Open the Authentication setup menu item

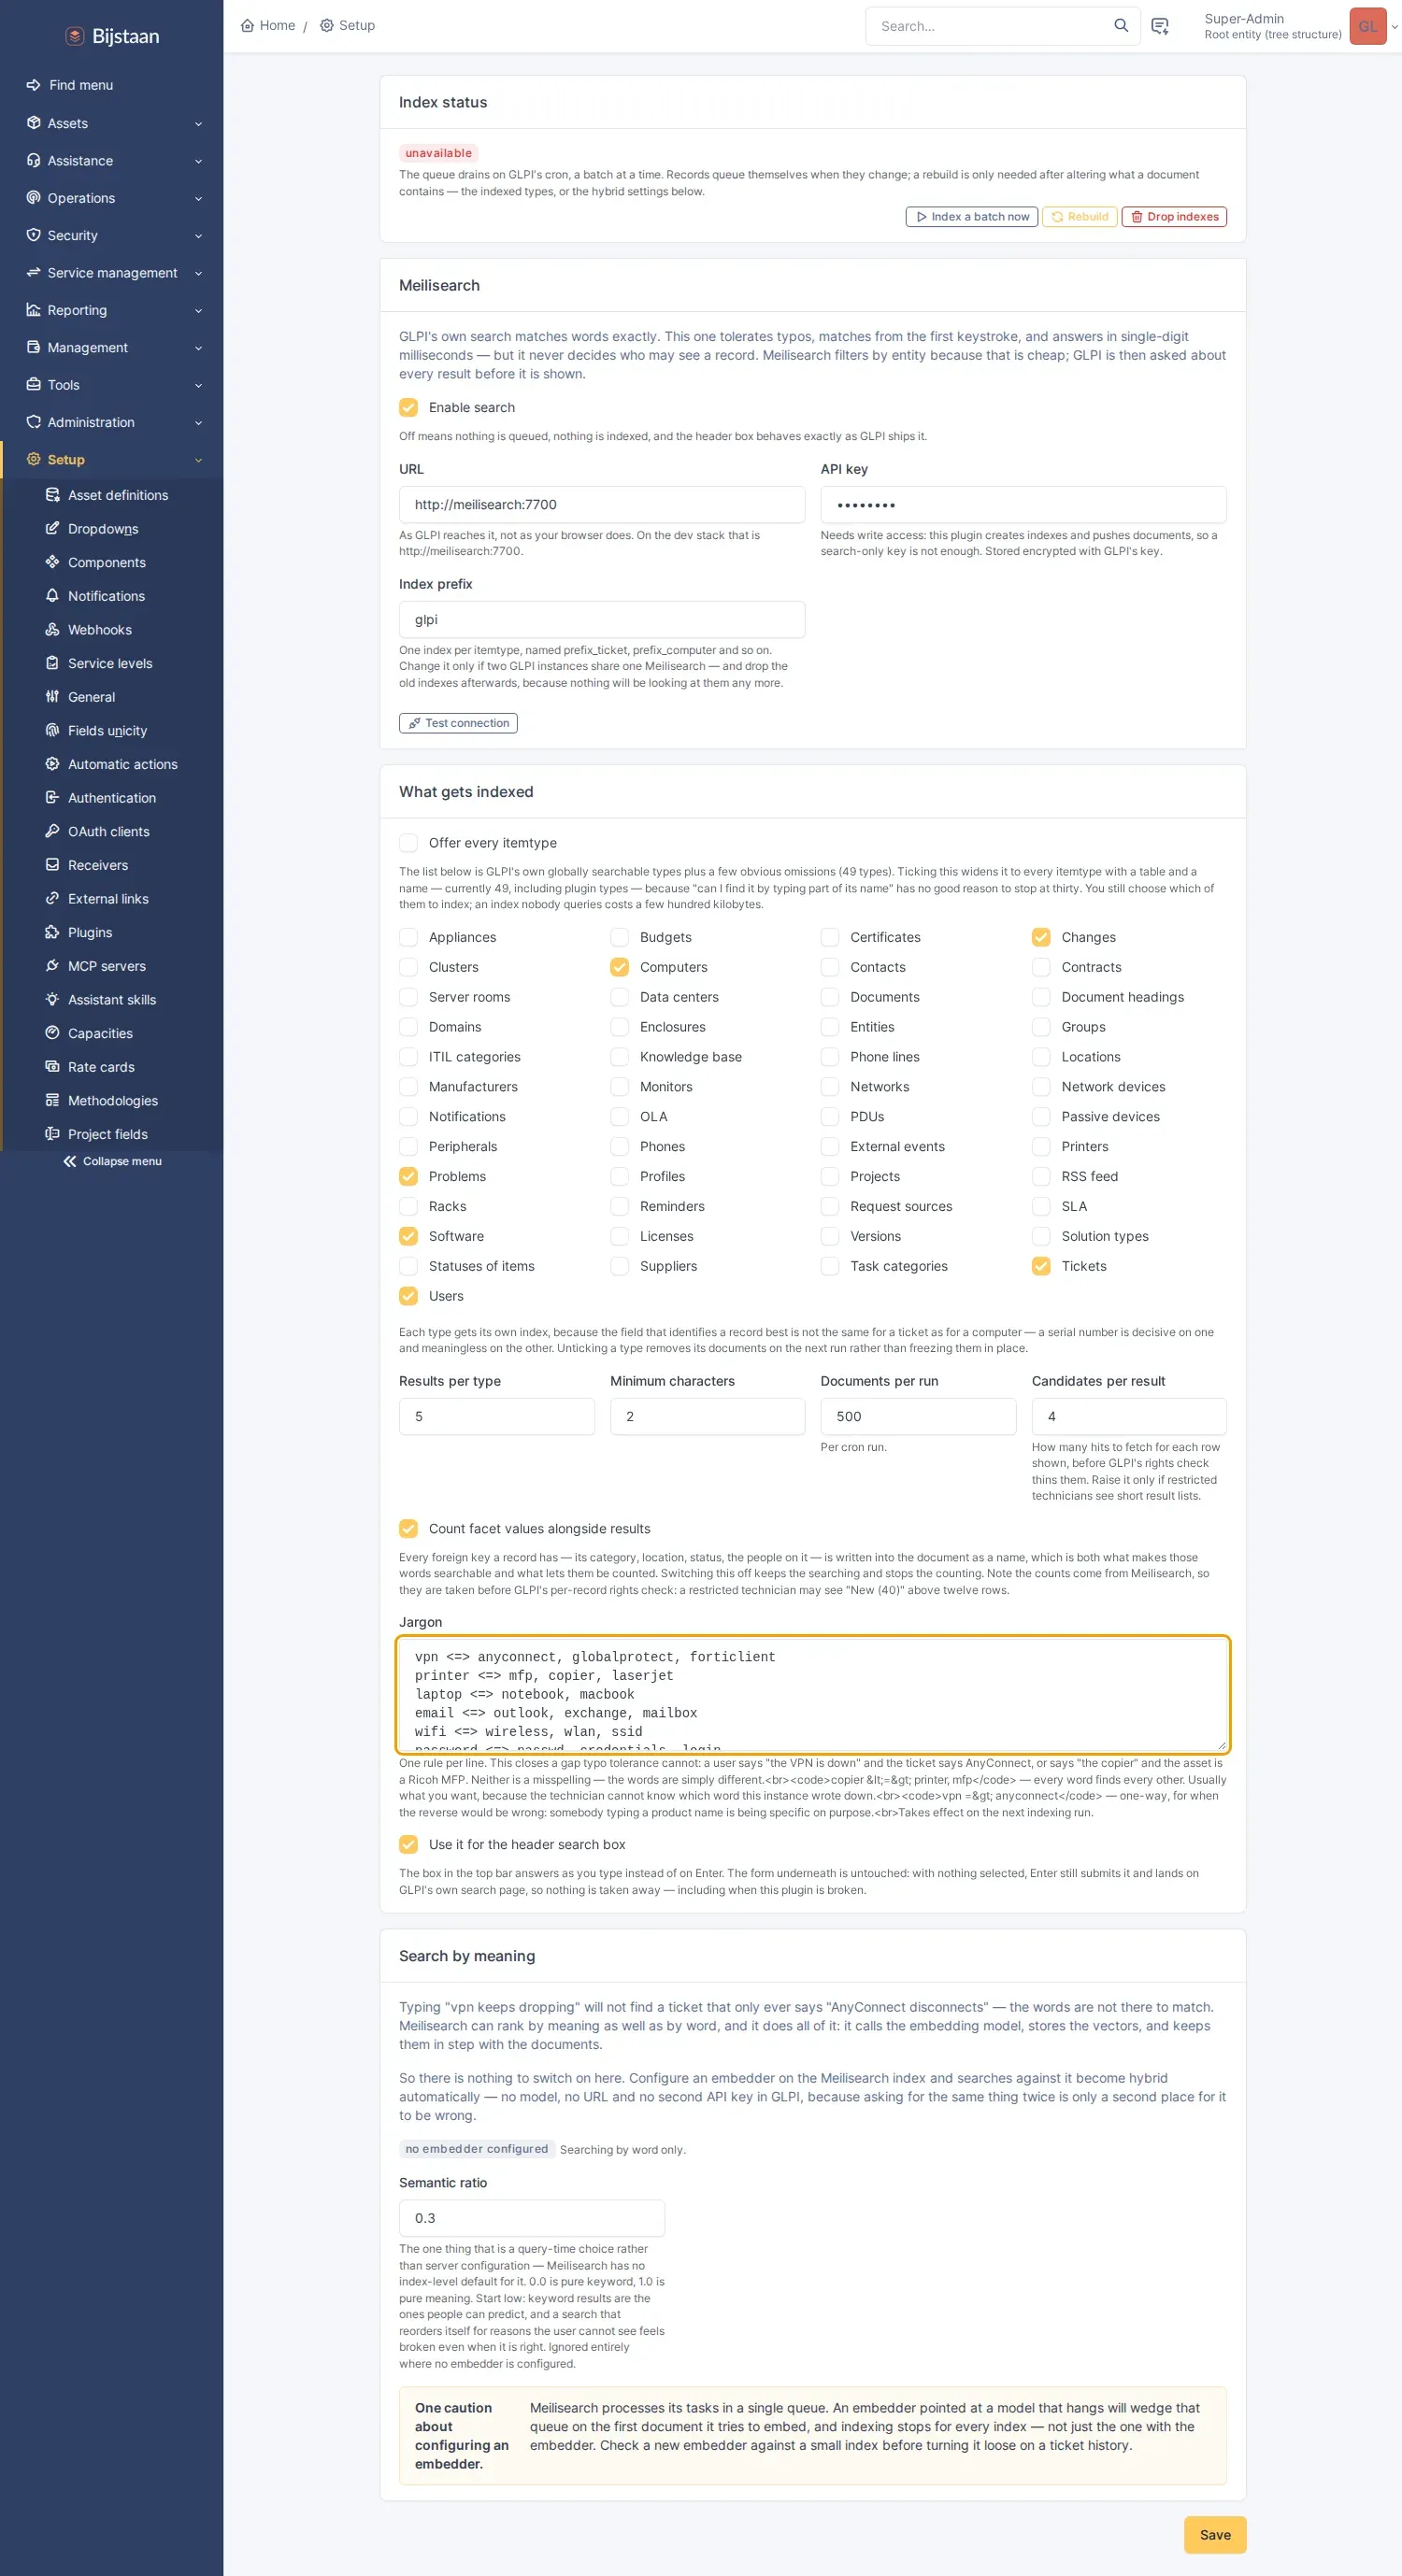112,798
